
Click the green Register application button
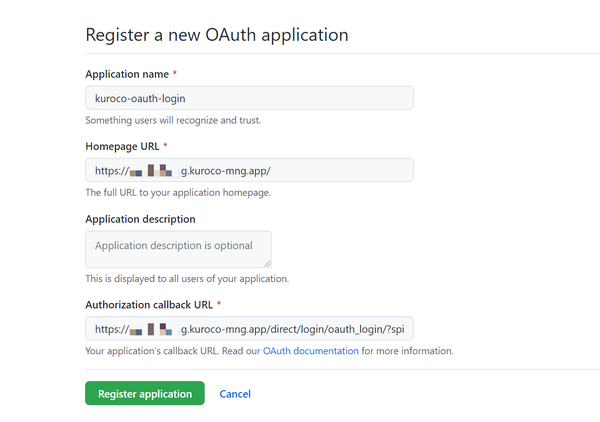pos(145,393)
